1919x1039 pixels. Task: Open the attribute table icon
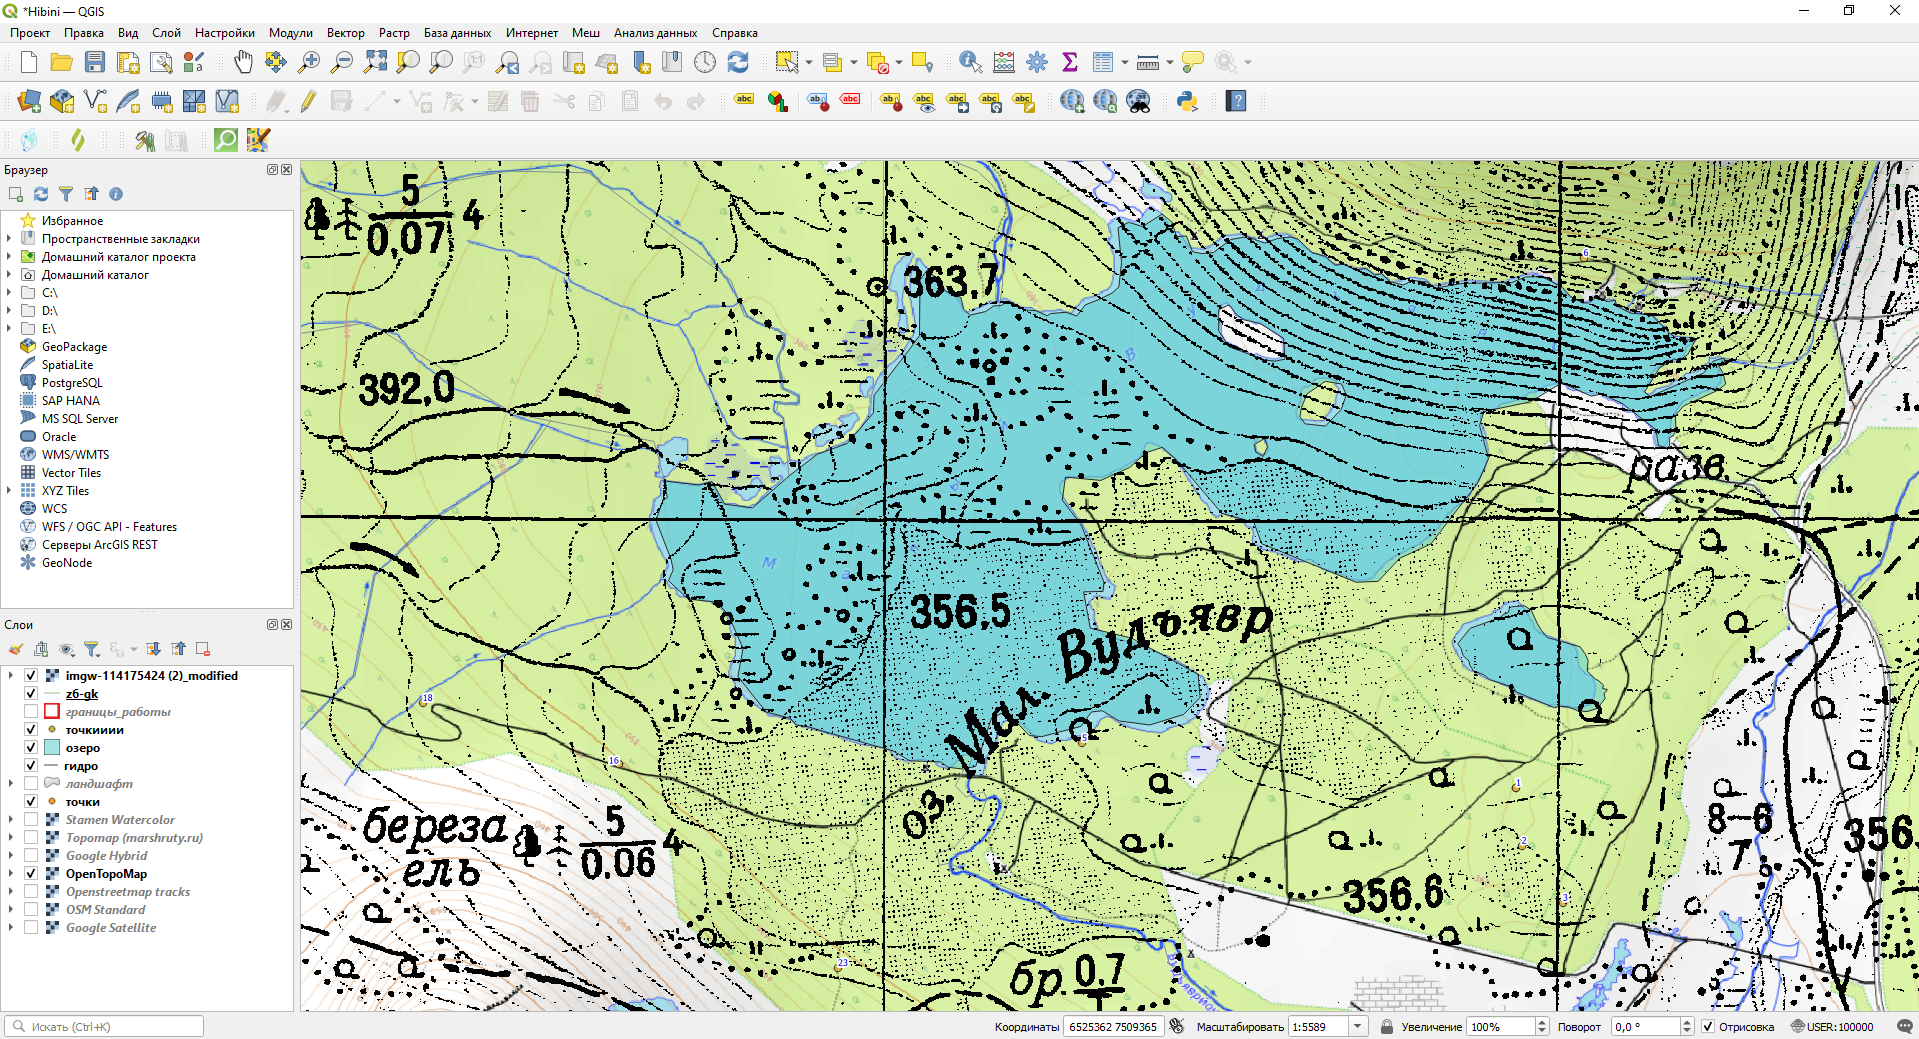click(1103, 62)
